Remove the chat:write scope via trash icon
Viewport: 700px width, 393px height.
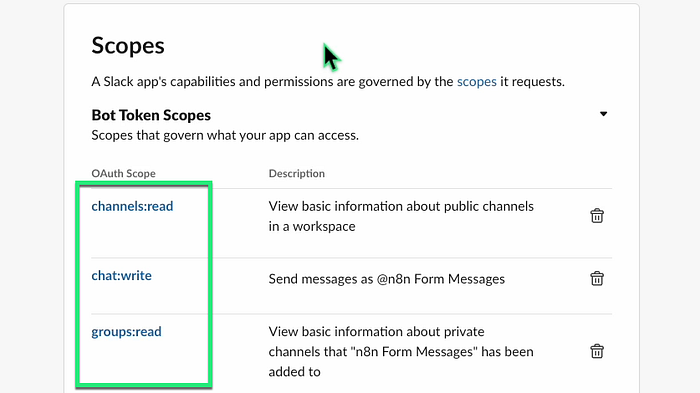(x=597, y=279)
